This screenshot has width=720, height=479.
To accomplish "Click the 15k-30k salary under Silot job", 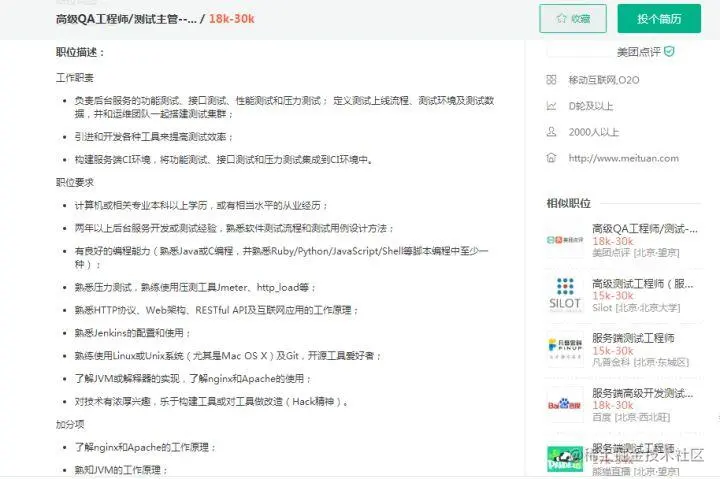I will 613,296.
